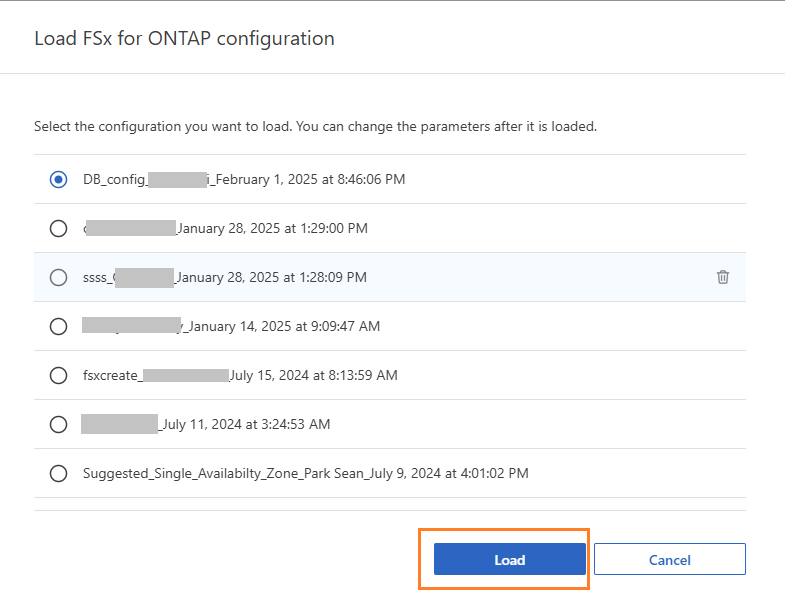Click empty area of highlighted ssss_ row

click(x=540, y=277)
